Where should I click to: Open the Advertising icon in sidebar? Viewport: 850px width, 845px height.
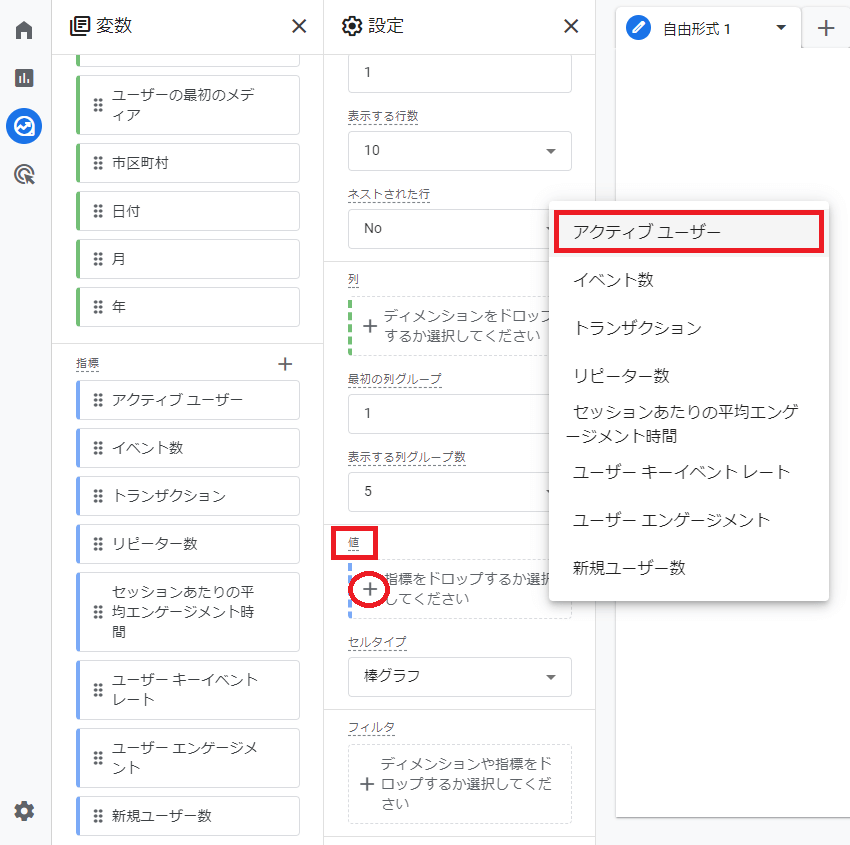click(x=24, y=175)
